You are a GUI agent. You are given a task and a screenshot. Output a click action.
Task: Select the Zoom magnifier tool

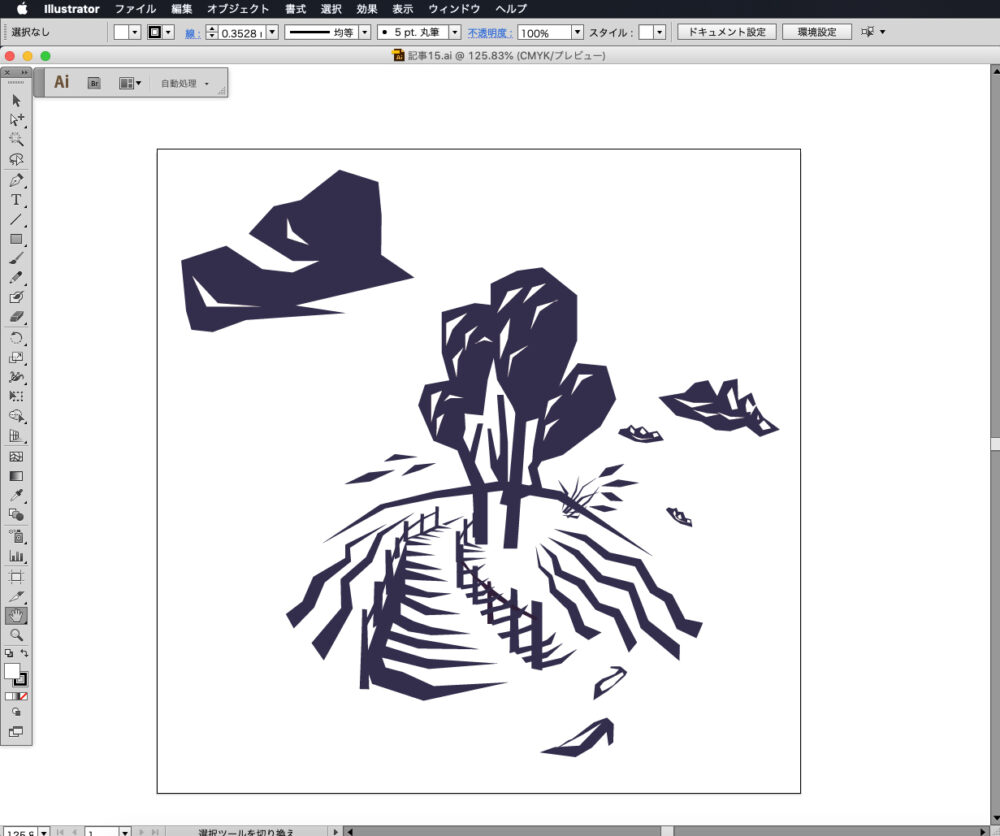(16, 634)
